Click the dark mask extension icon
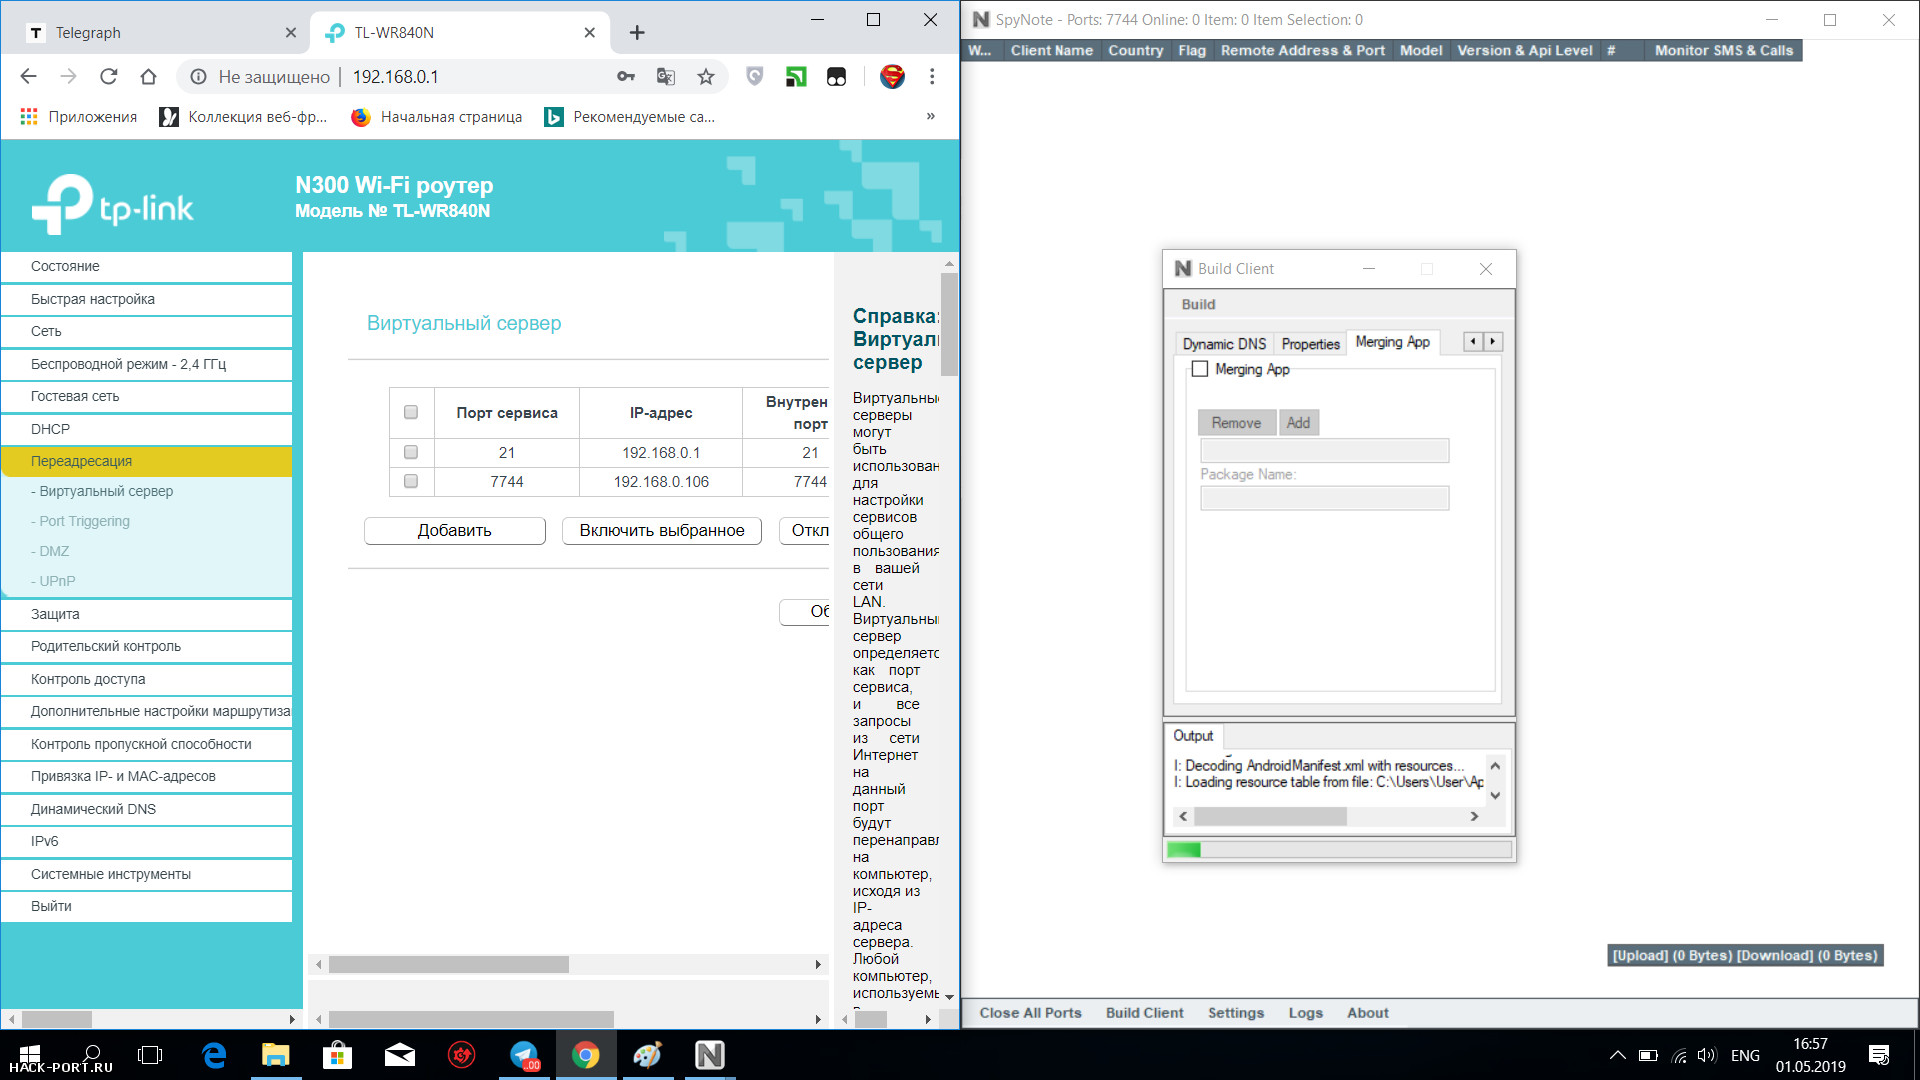The height and width of the screenshot is (1080, 1920). (837, 76)
